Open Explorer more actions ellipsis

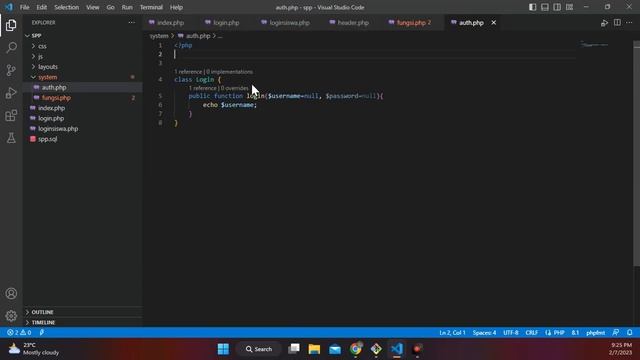[x=131, y=22]
